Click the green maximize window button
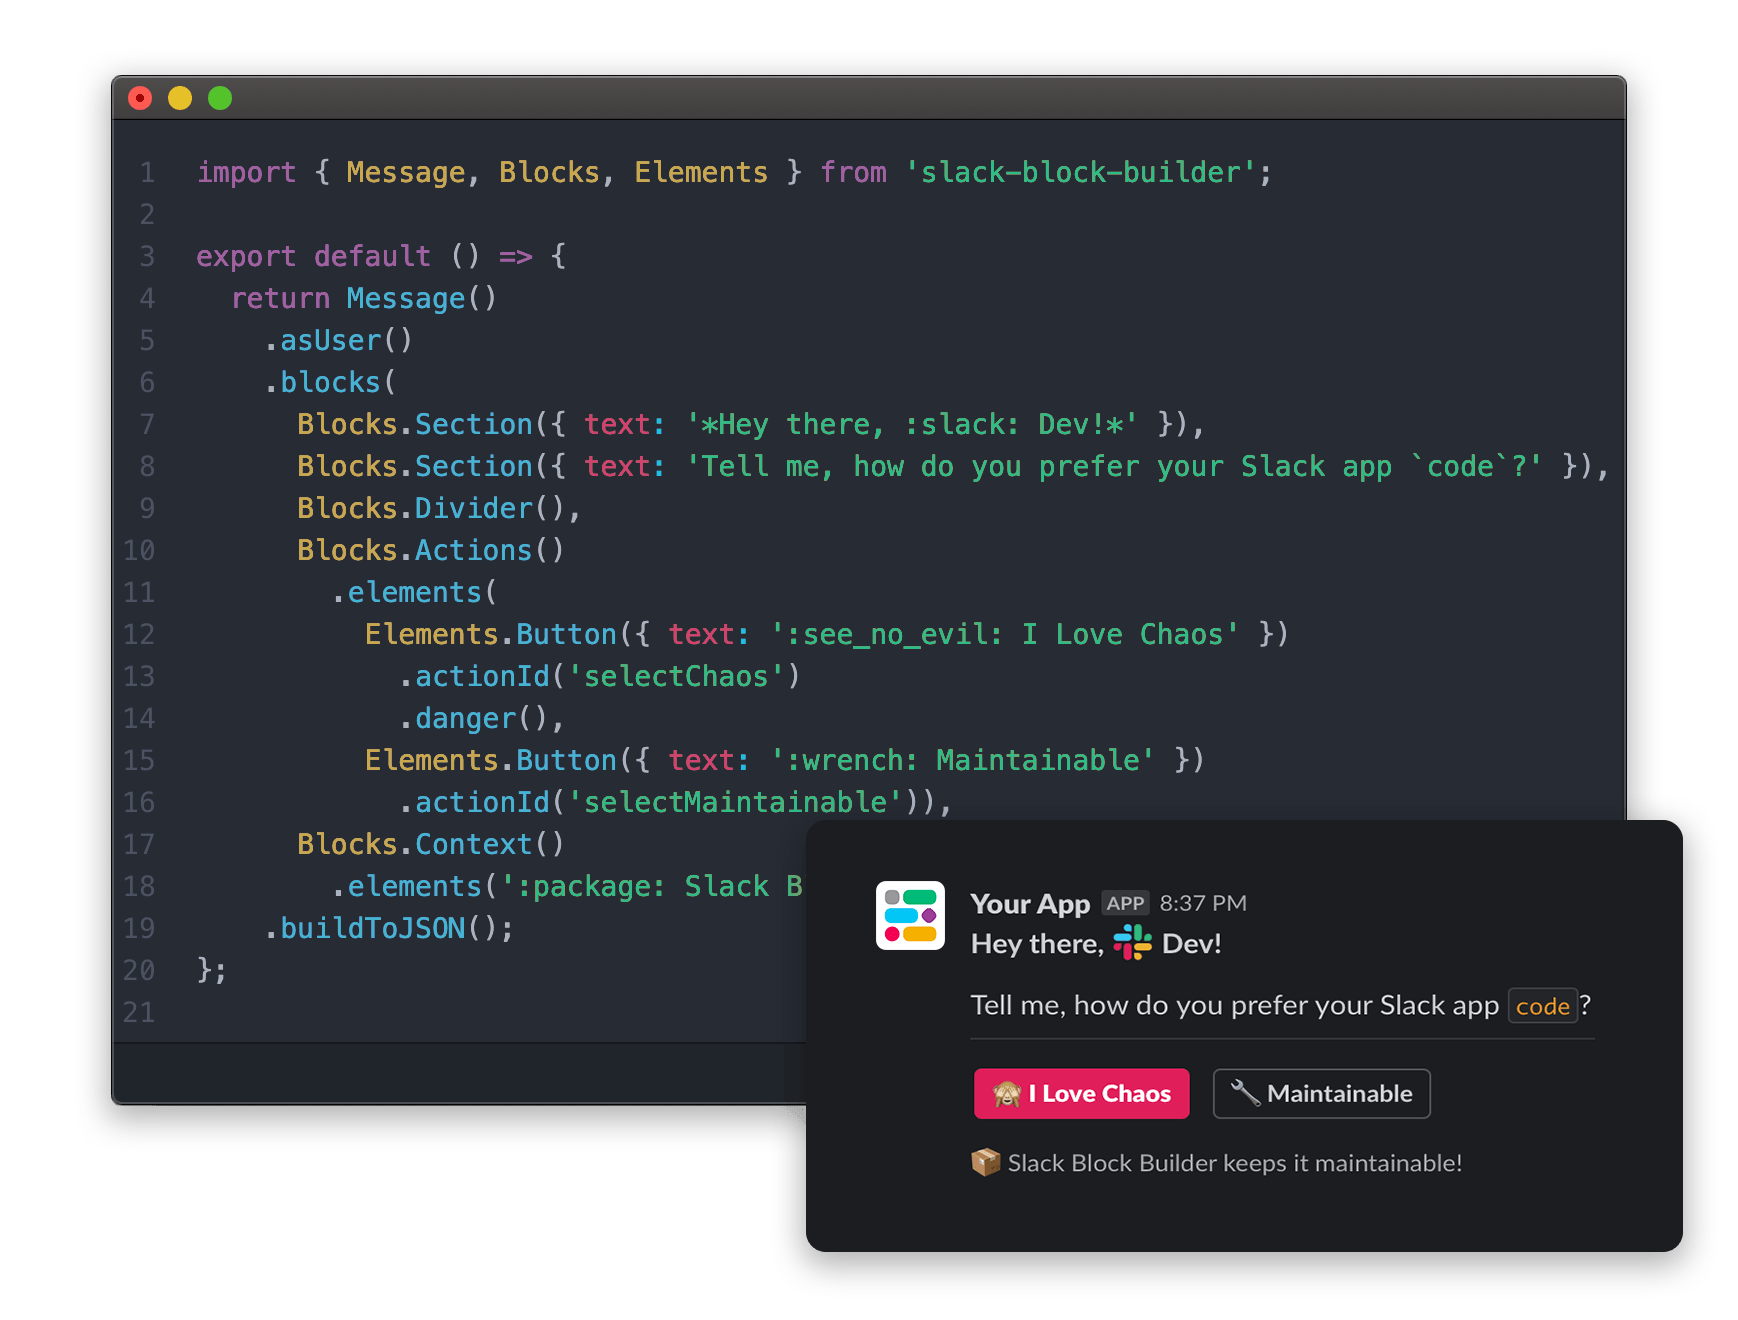The width and height of the screenshot is (1738, 1320). 220,98
